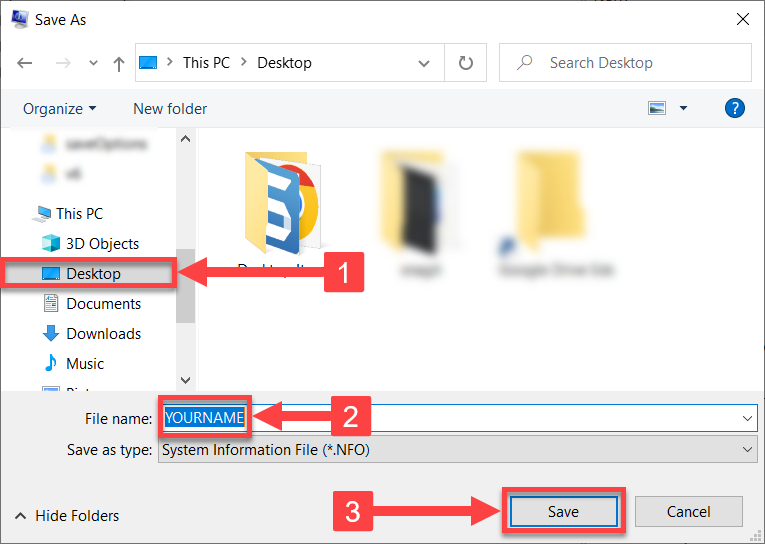Open the view options dropdown arrow
The width and height of the screenshot is (765, 544).
point(684,108)
